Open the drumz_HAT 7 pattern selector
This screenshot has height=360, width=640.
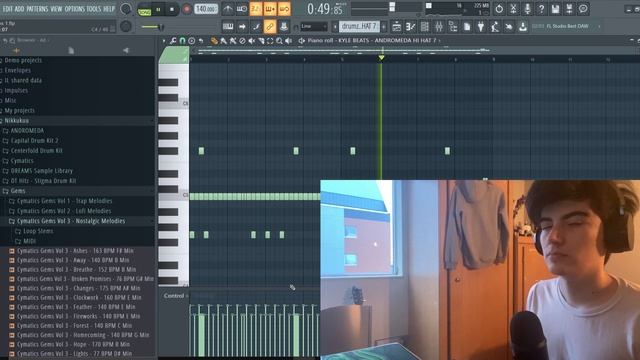(359, 27)
